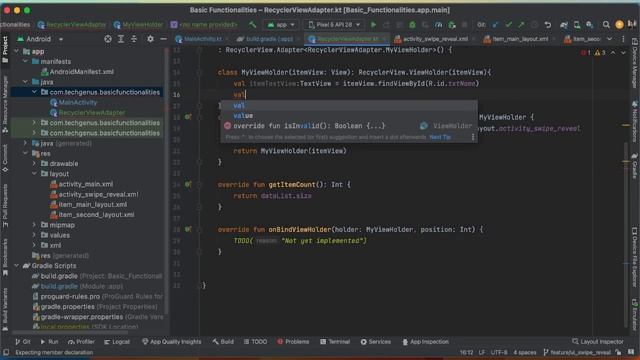Viewport: 640px width, 360px height.
Task: Run the app with green play button
Action: [373, 24]
